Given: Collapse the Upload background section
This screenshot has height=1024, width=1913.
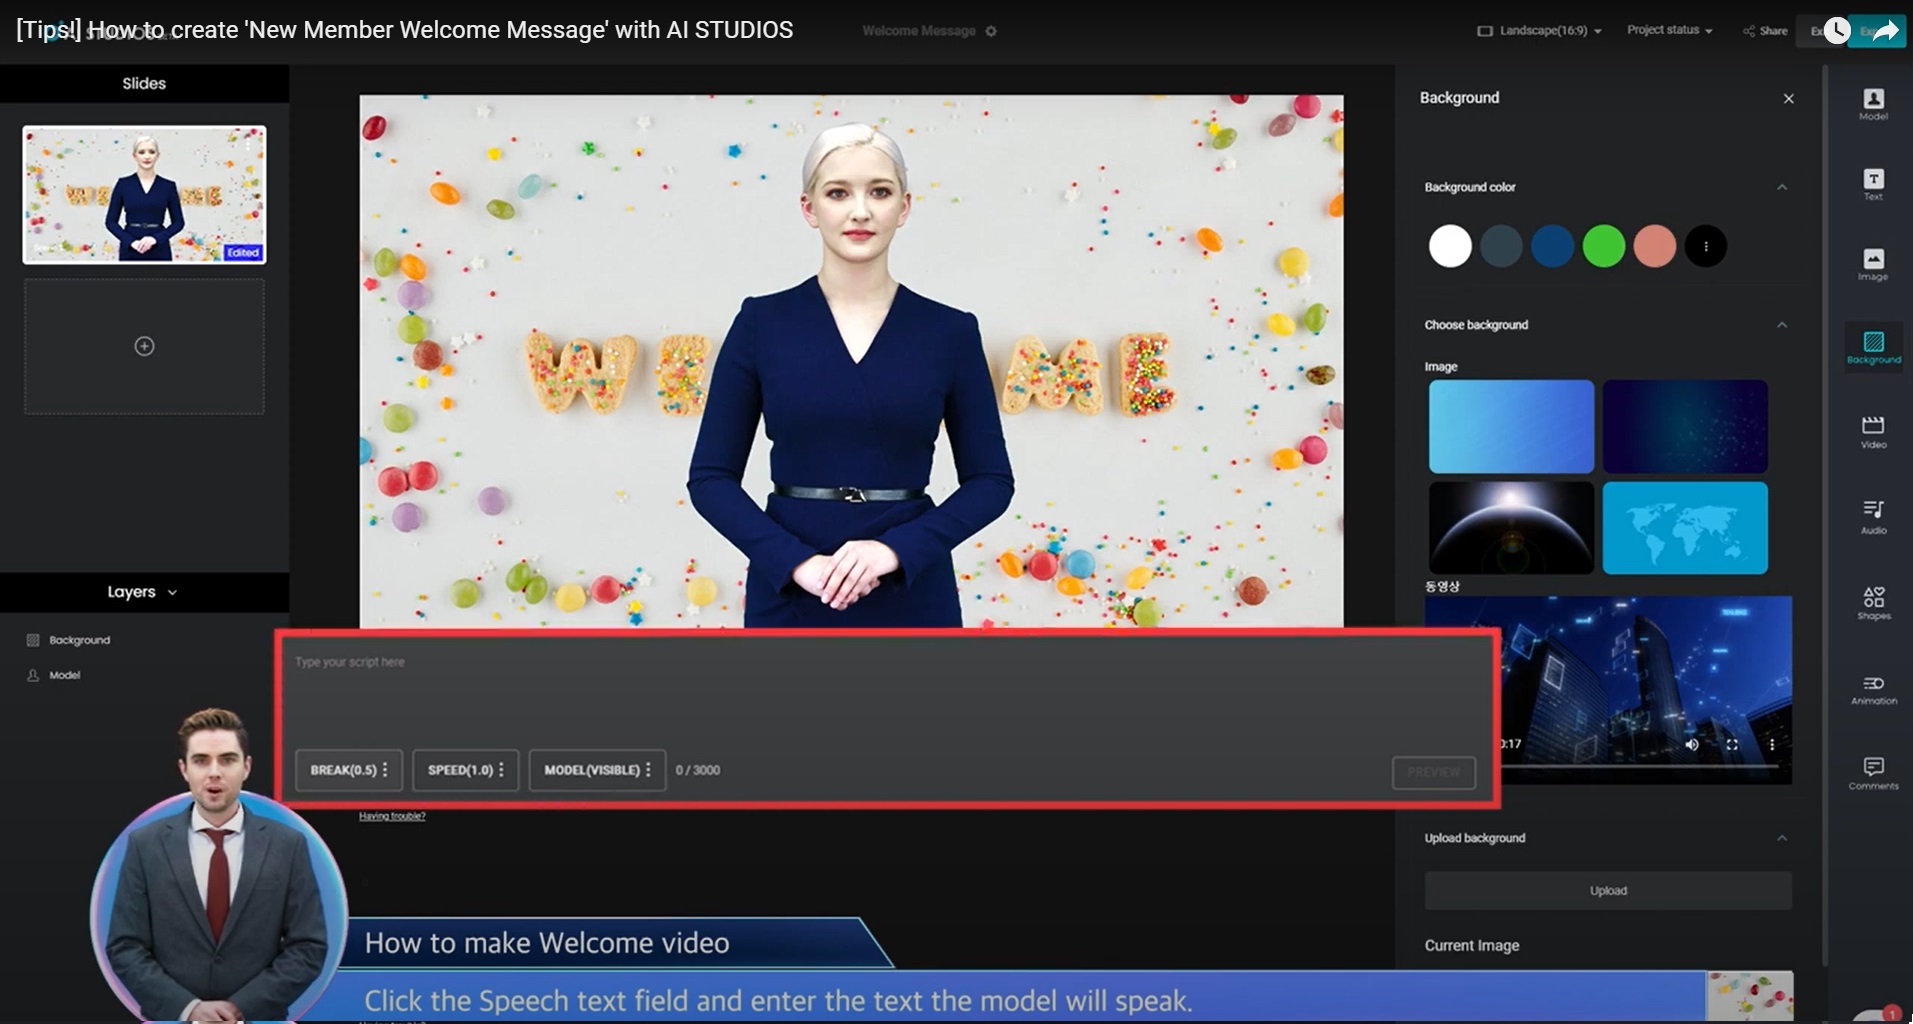Looking at the screenshot, I should coord(1782,838).
